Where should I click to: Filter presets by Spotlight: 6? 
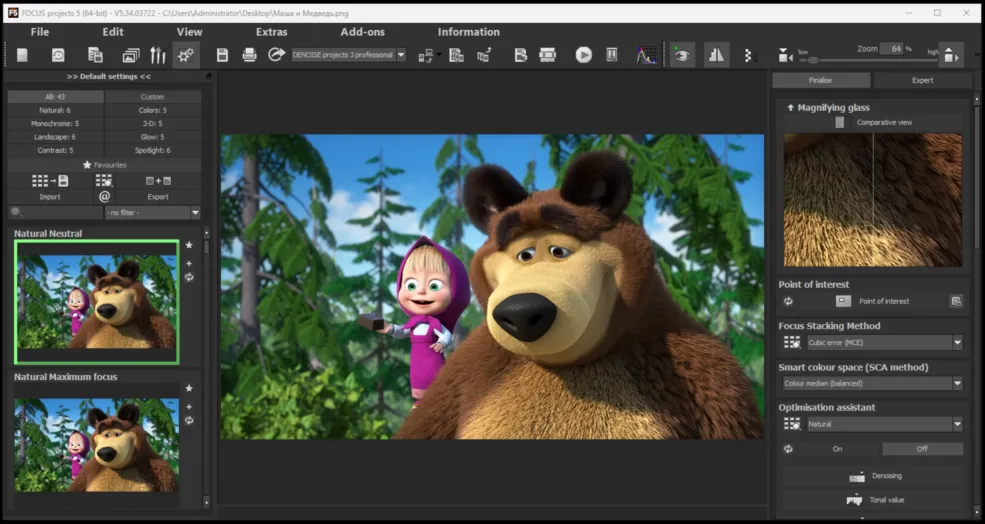[x=153, y=151]
